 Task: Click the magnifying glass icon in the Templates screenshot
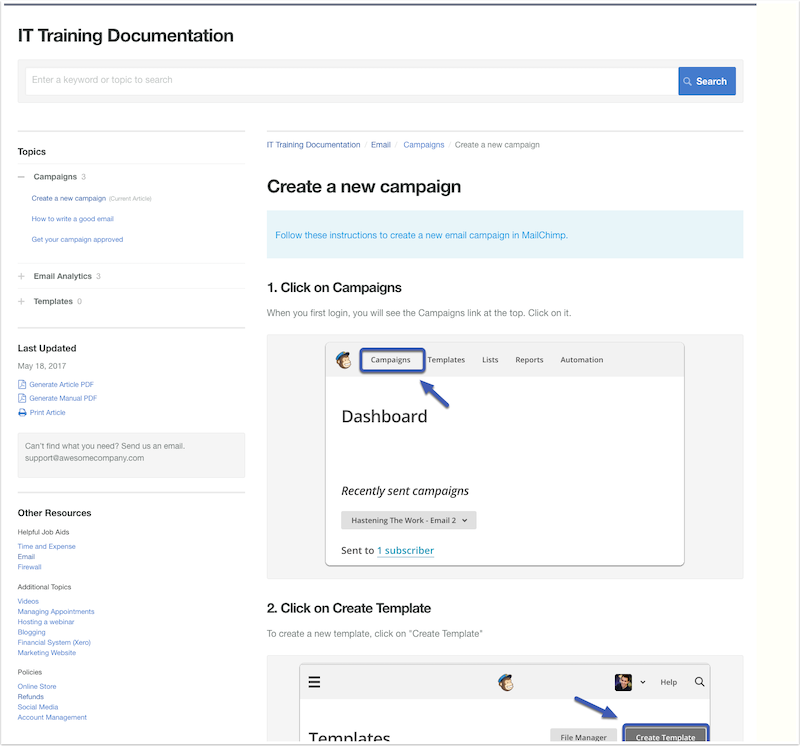(699, 681)
